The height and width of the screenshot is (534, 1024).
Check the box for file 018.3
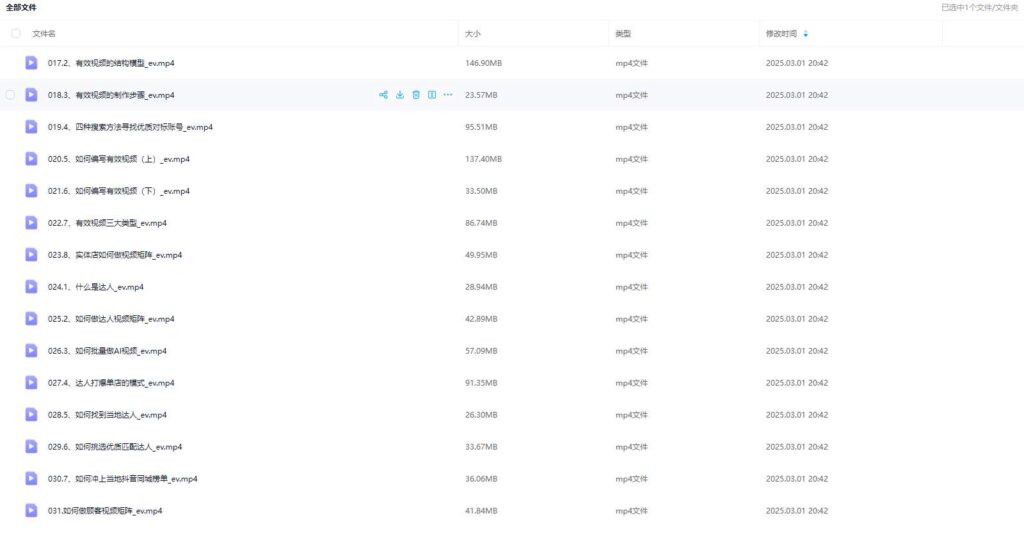[x=11, y=95]
